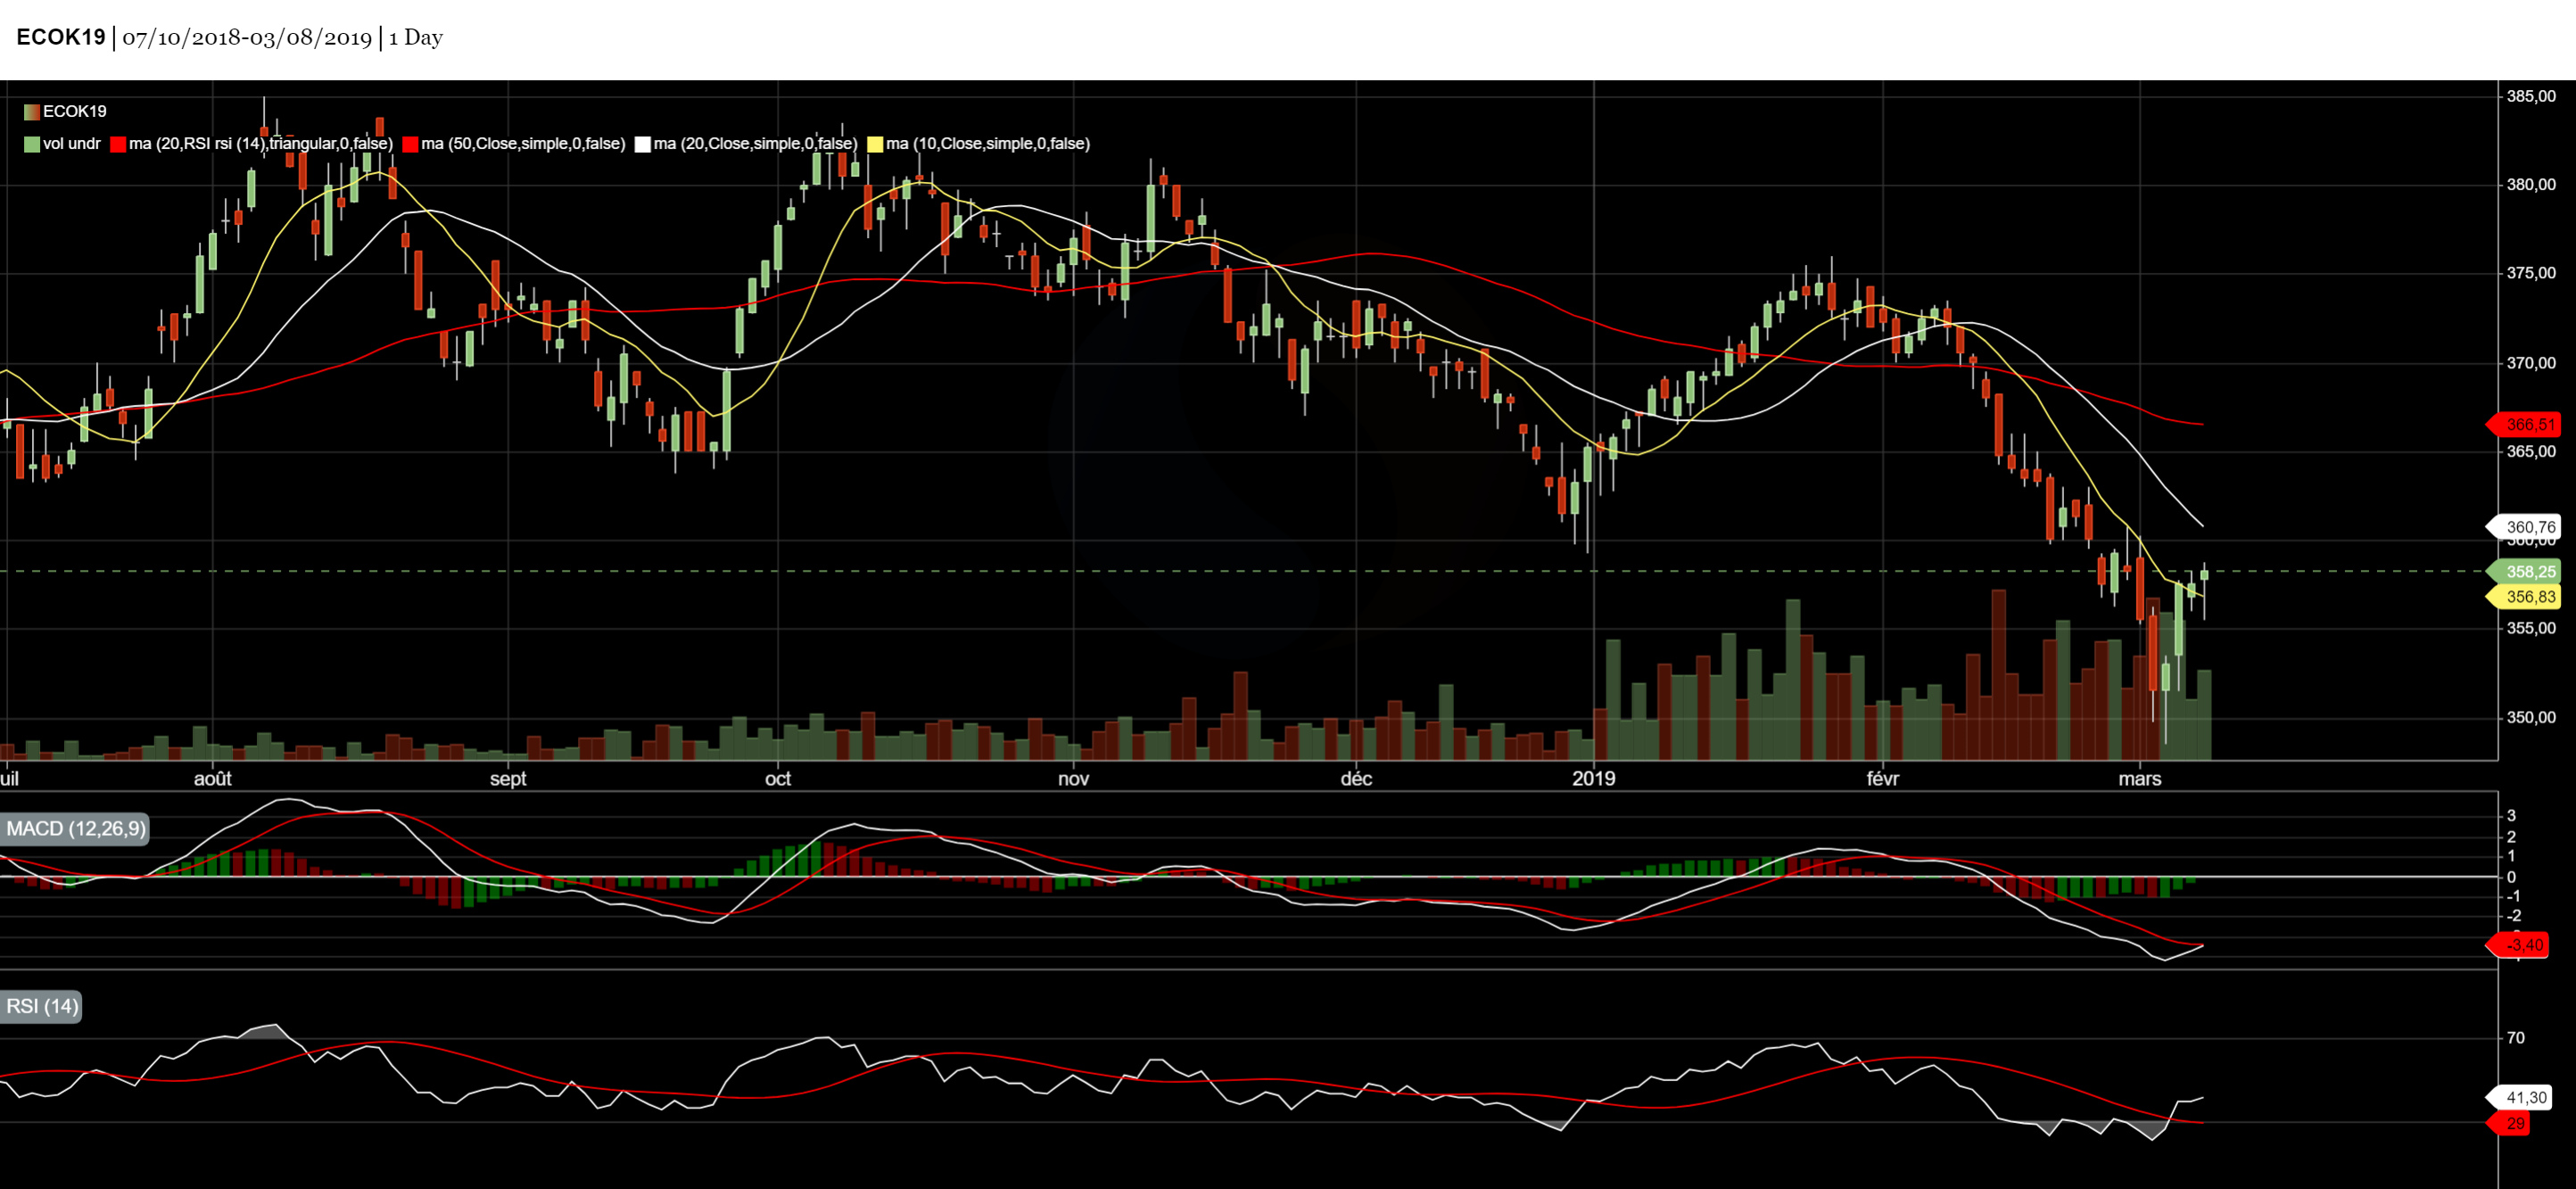
Task: Click the 365,00 price axis label
Action: (x=2531, y=452)
